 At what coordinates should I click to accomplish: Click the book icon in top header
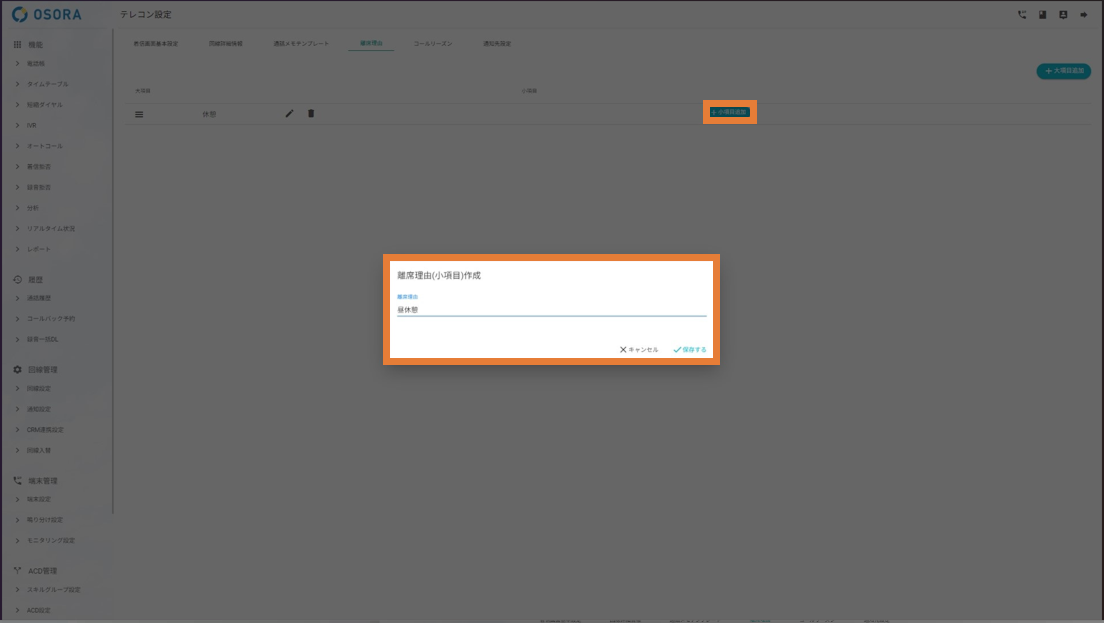click(1042, 15)
